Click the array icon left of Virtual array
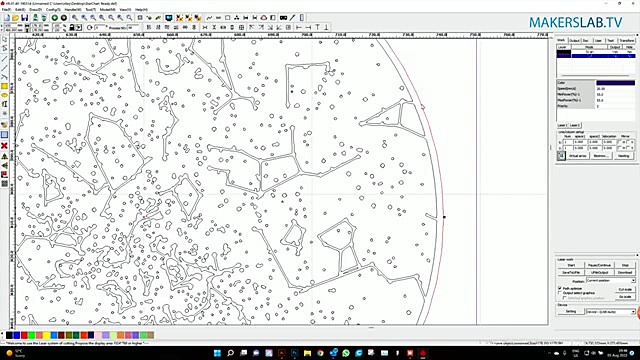Image resolution: width=640 pixels, height=360 pixels. (x=561, y=156)
